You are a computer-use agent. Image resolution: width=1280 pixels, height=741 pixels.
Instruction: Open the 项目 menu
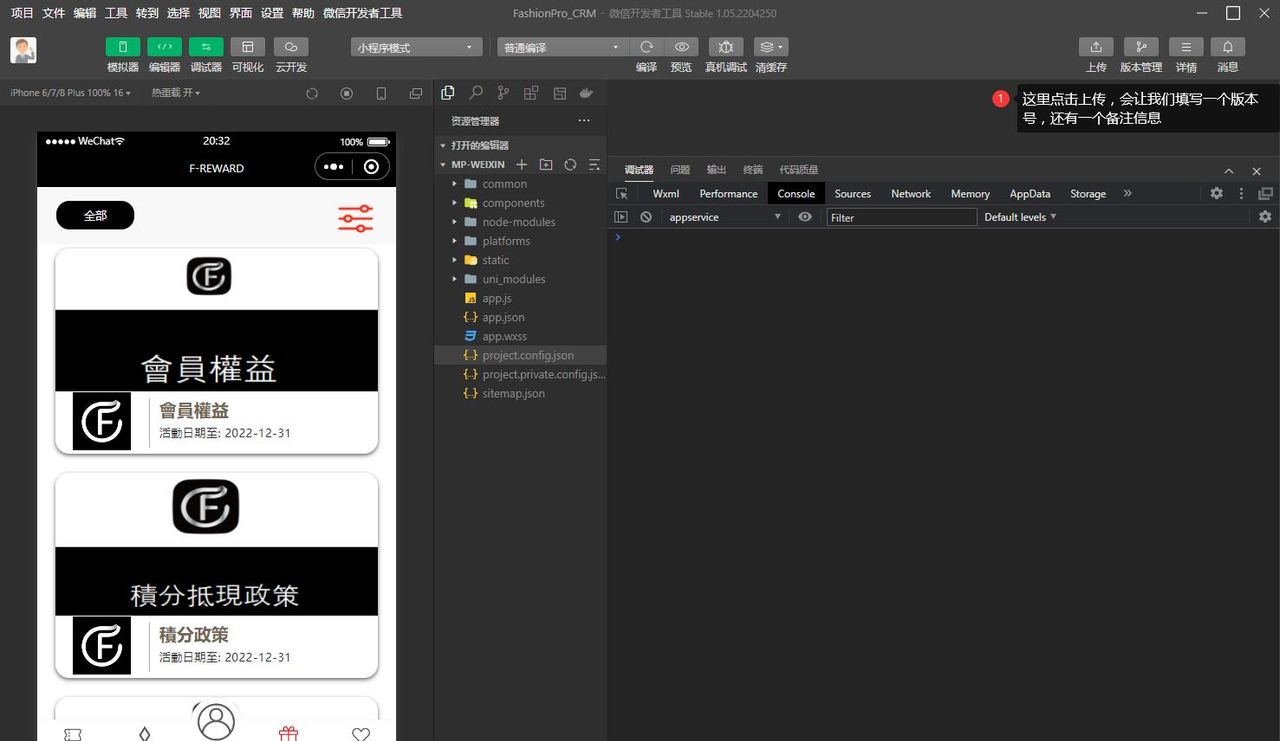point(21,13)
